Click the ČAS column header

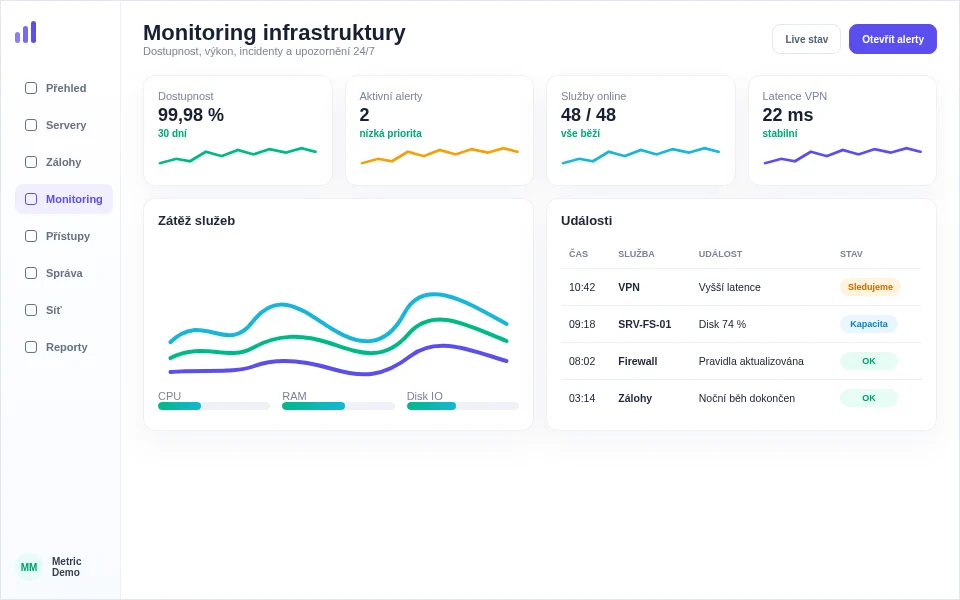tap(578, 253)
